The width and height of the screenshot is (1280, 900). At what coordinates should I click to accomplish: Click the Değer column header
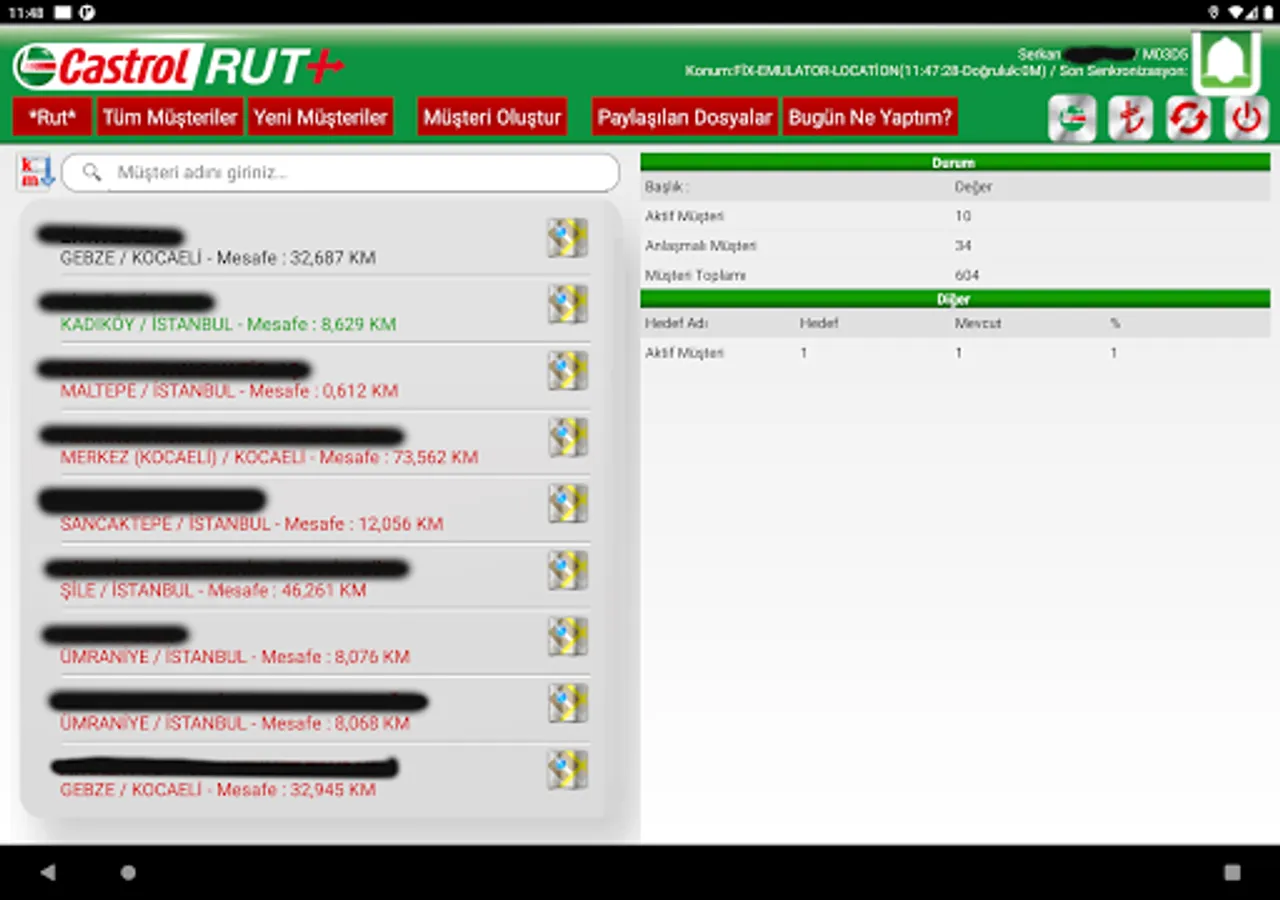[973, 187]
